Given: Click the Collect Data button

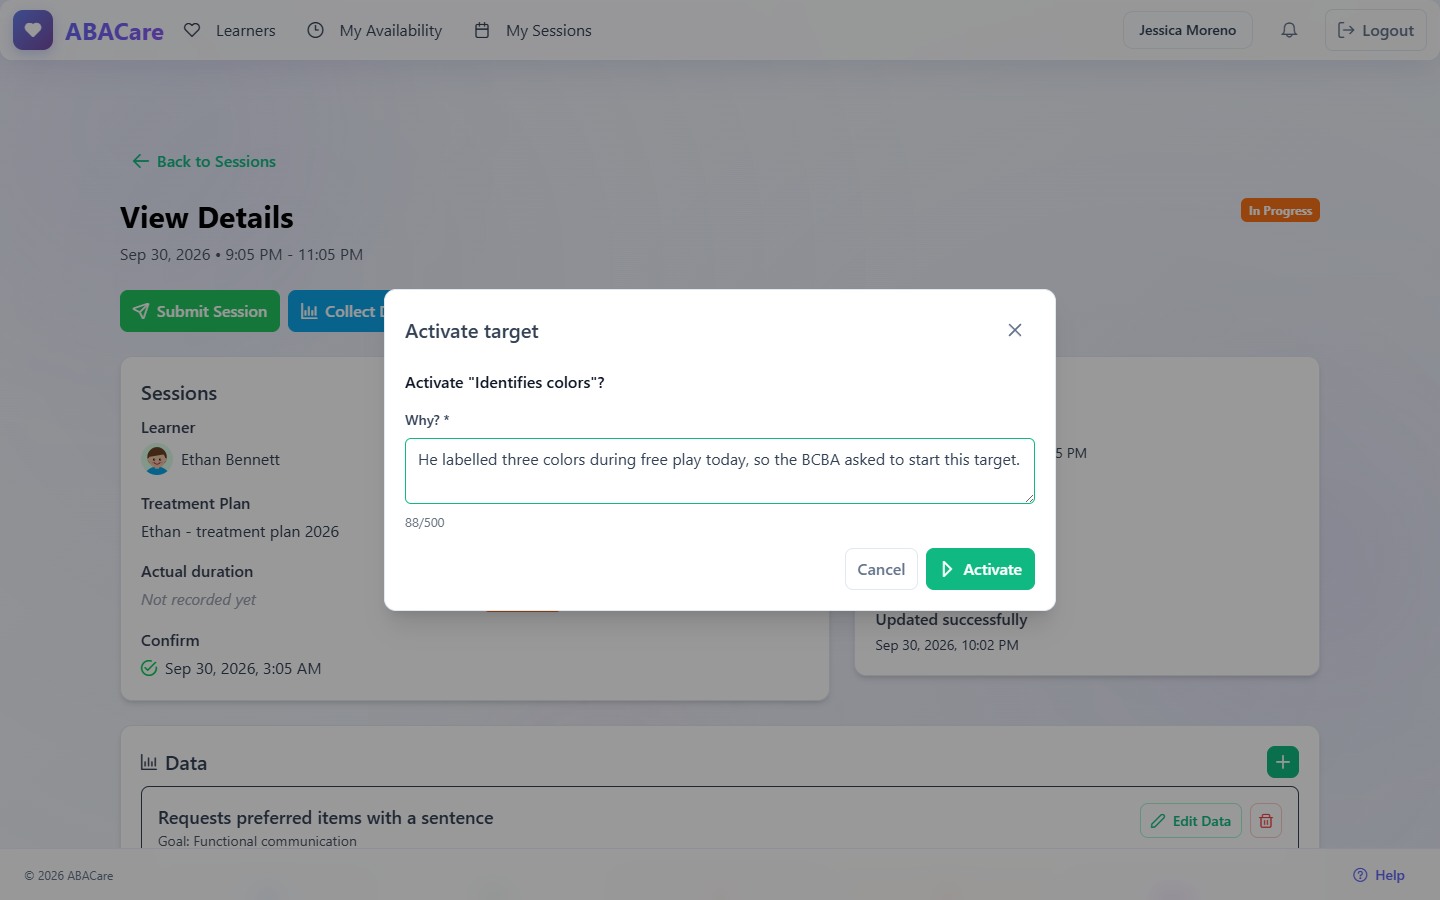Looking at the screenshot, I should [337, 311].
